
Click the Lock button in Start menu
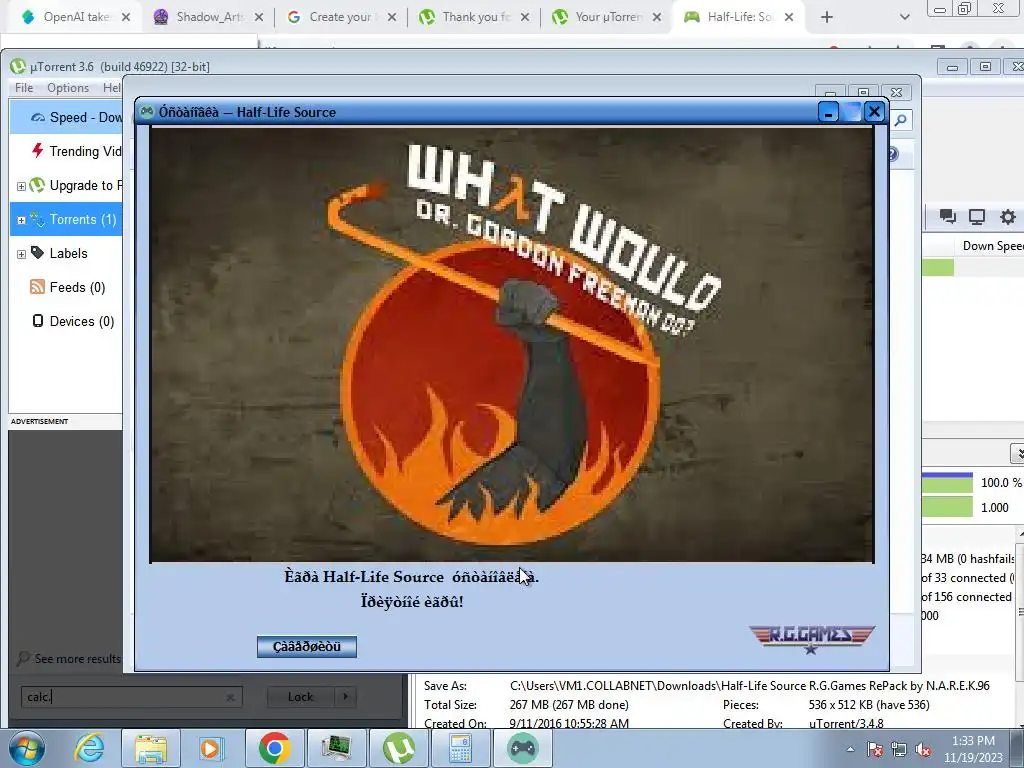(300, 697)
